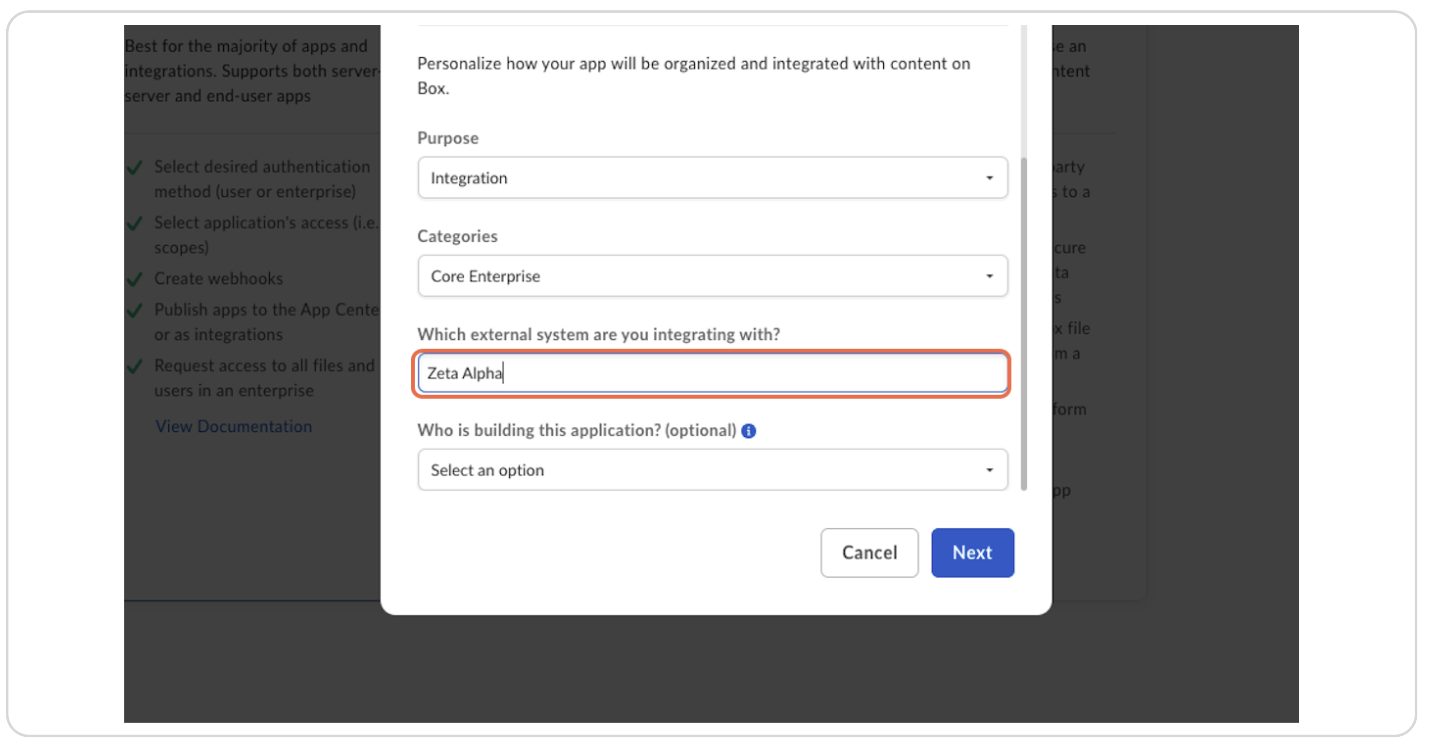
Task: Click the 'Which external system' question label
Action: tap(598, 334)
